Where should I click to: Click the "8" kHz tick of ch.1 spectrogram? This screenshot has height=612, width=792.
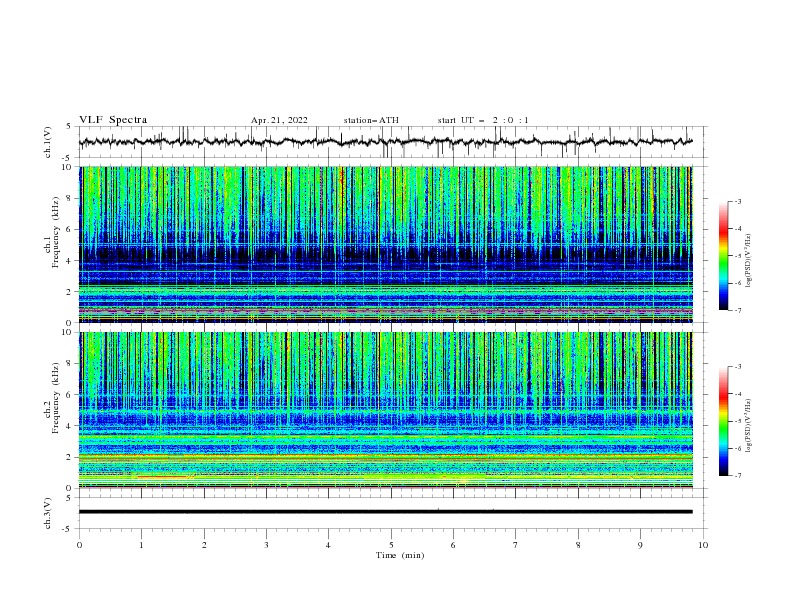[x=70, y=198]
